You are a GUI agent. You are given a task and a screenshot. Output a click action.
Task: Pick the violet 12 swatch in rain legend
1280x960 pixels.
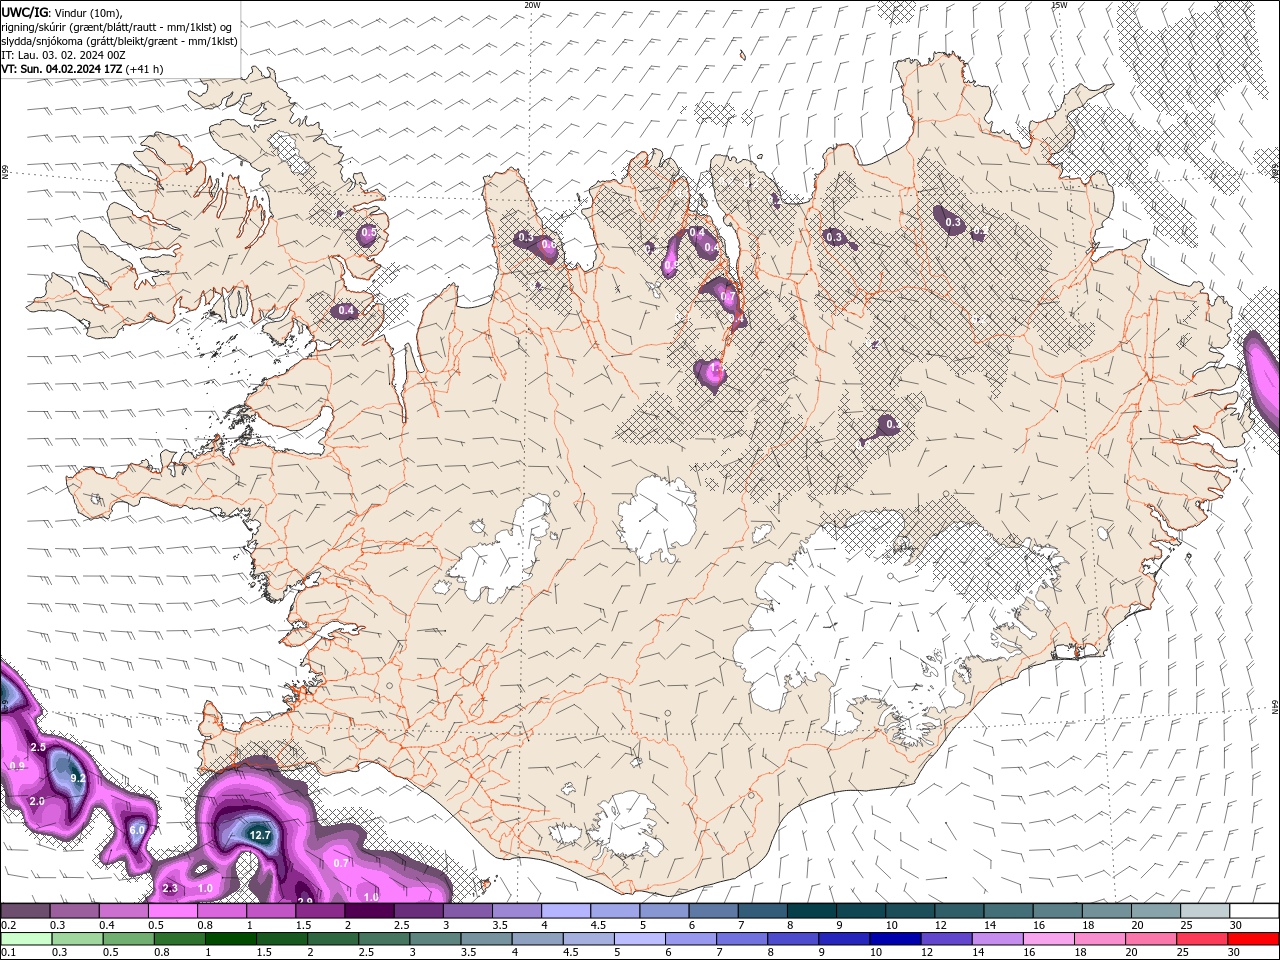(947, 939)
